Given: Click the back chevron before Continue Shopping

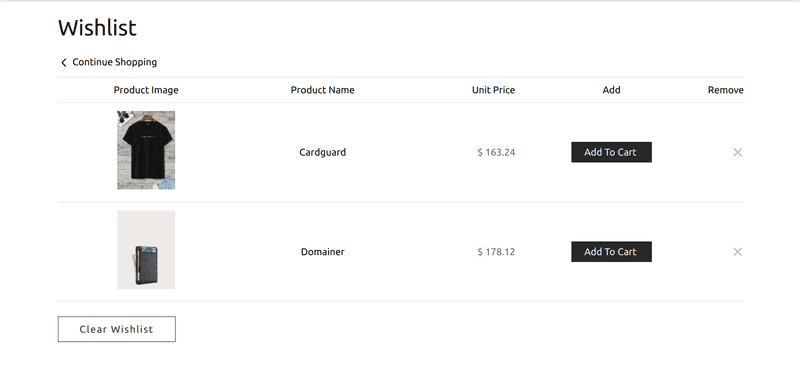Looking at the screenshot, I should click(x=64, y=62).
